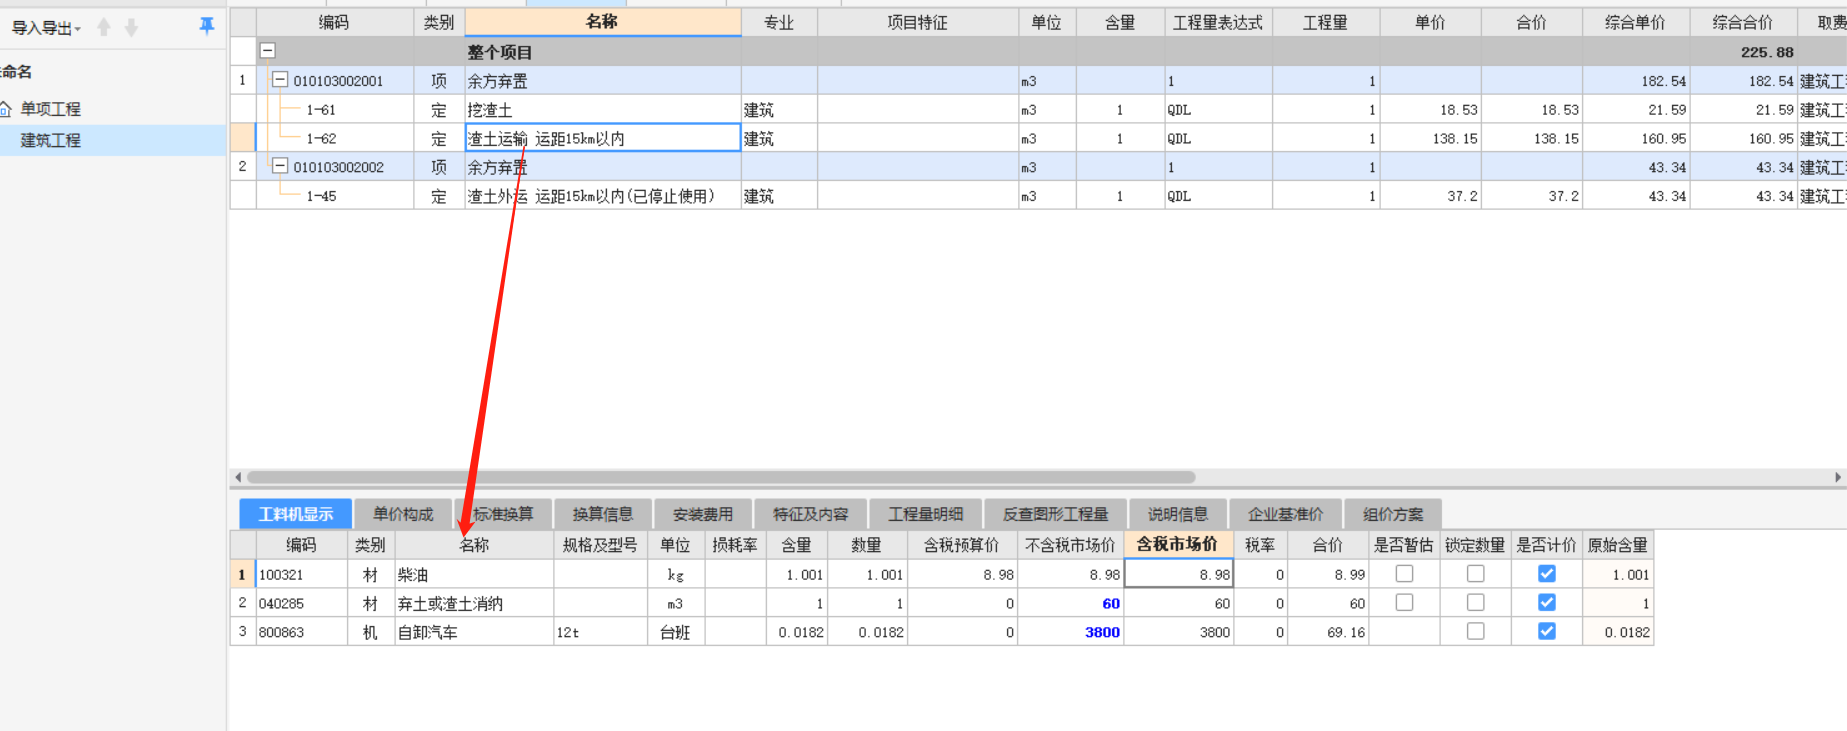This screenshot has height=731, width=1847.
Task: Switch to the 企业基准价 tab
Action: tap(1286, 514)
